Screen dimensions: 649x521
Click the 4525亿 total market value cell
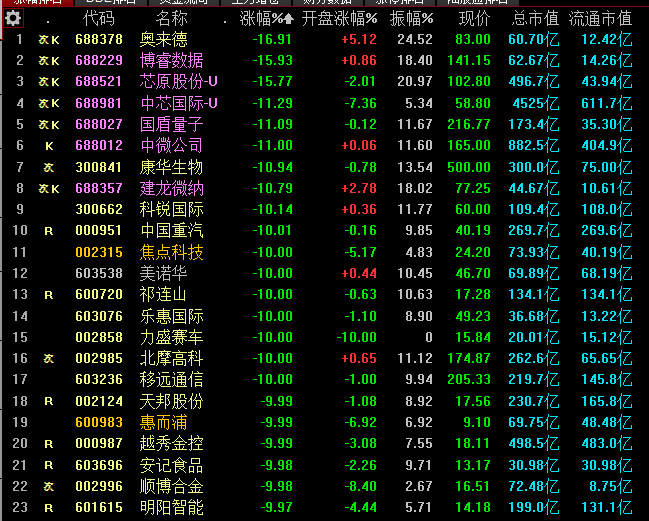(536, 103)
